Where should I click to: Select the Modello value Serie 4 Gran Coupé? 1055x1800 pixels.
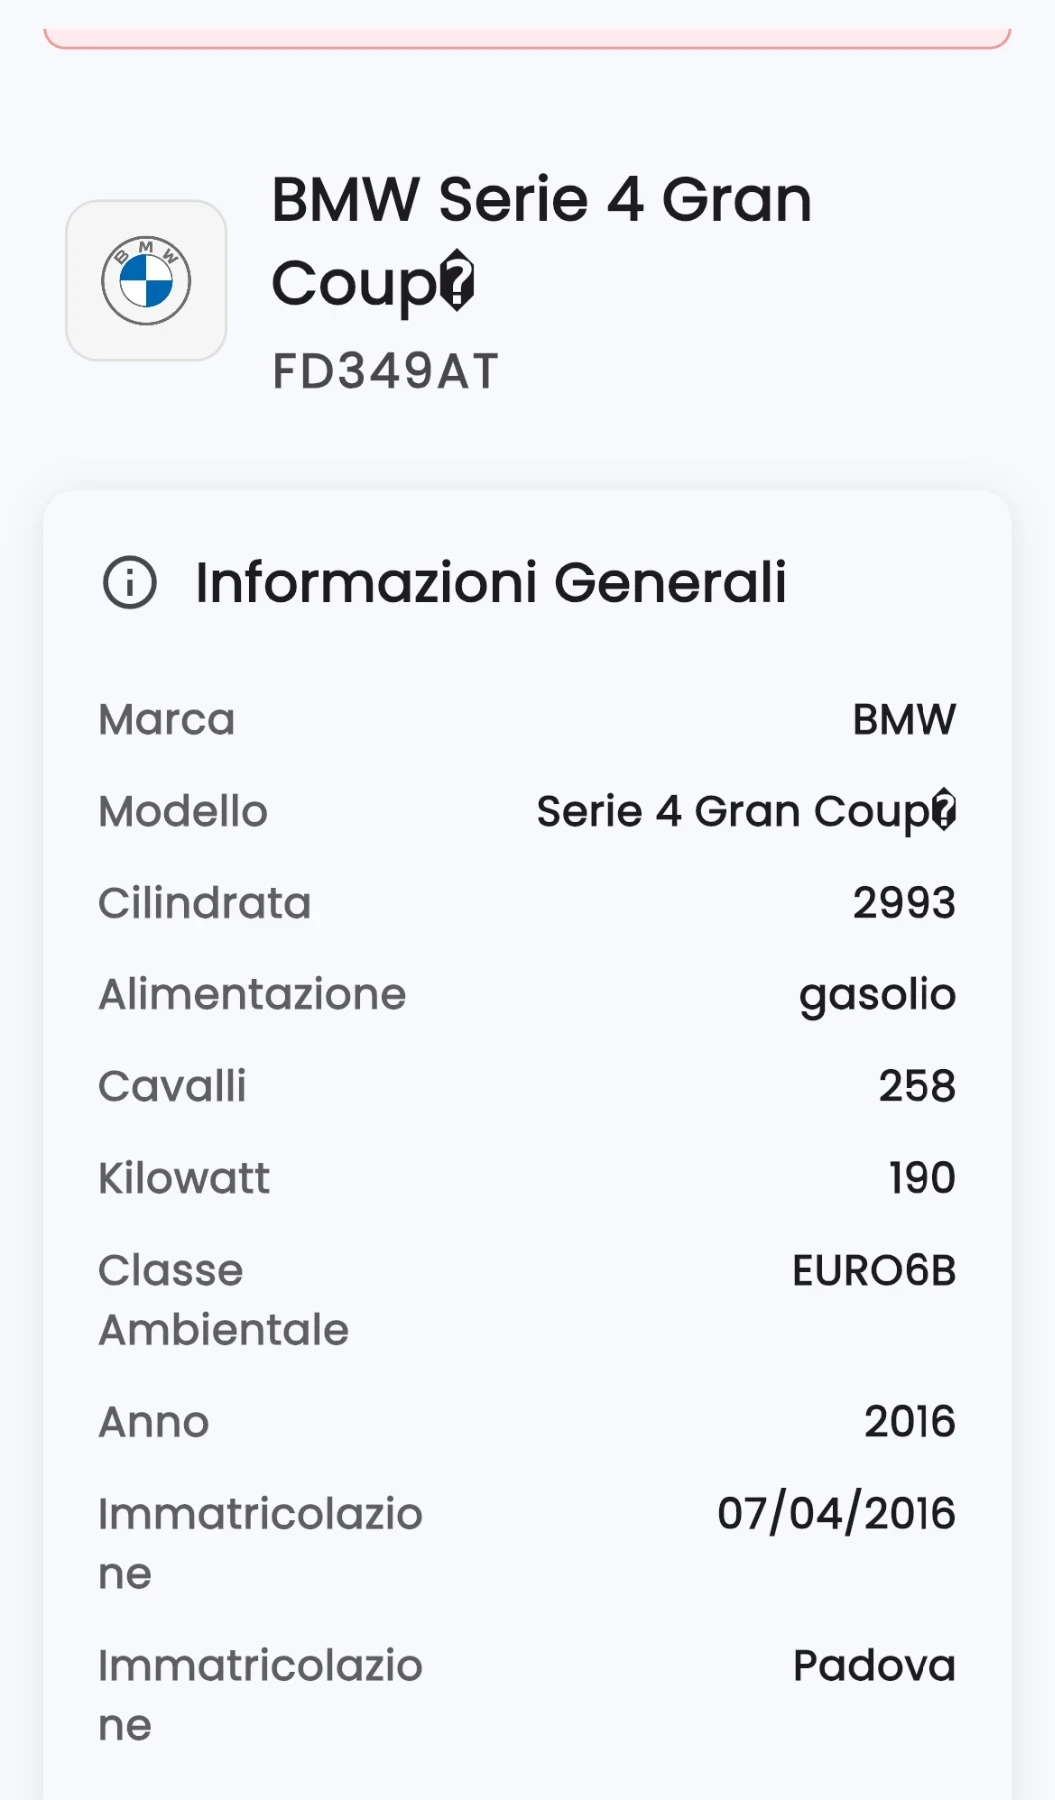tap(746, 811)
